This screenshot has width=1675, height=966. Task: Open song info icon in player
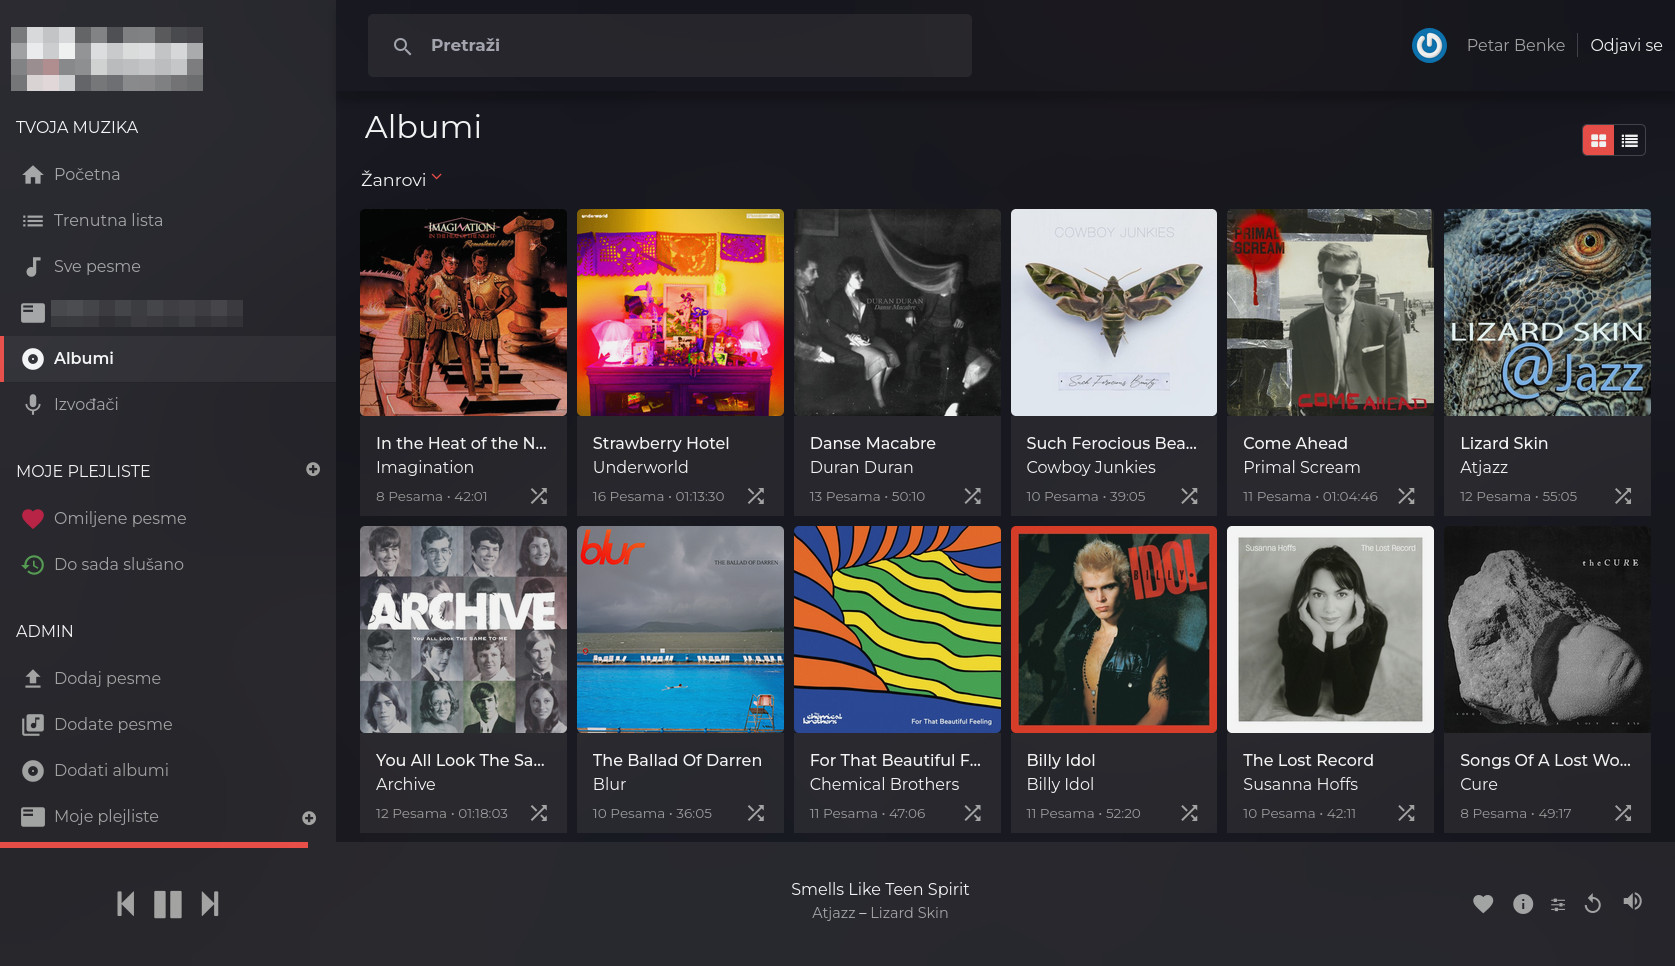click(x=1523, y=904)
